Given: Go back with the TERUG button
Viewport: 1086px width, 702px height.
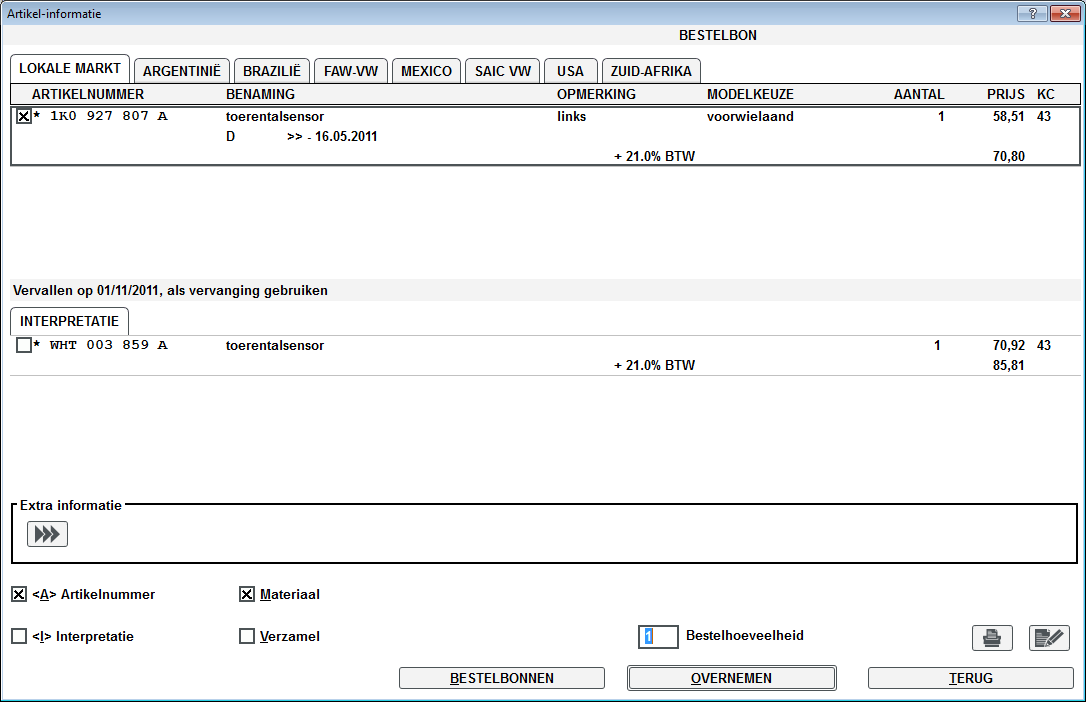Looking at the screenshot, I should tap(970, 678).
